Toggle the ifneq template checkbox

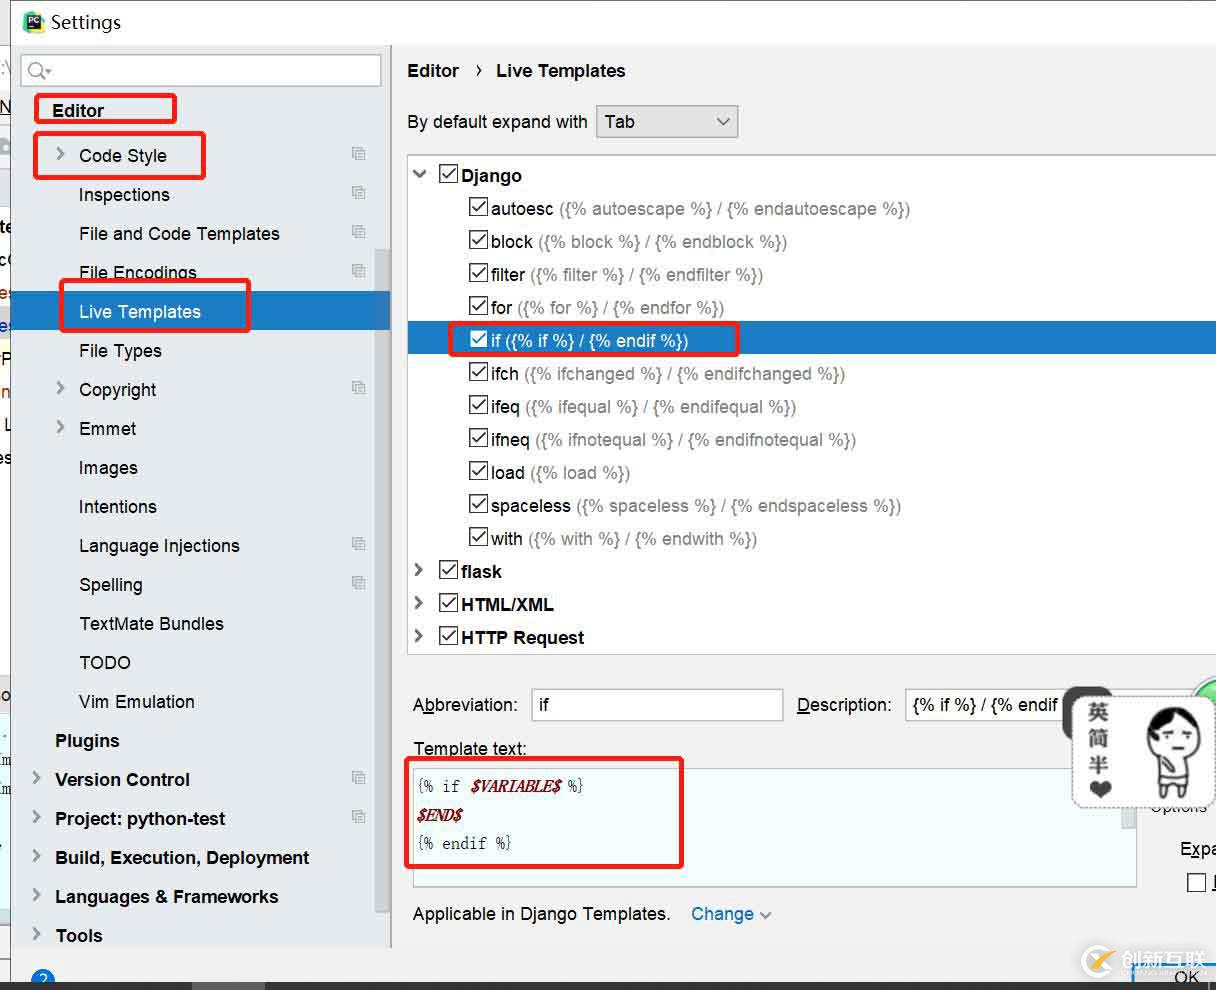478,439
